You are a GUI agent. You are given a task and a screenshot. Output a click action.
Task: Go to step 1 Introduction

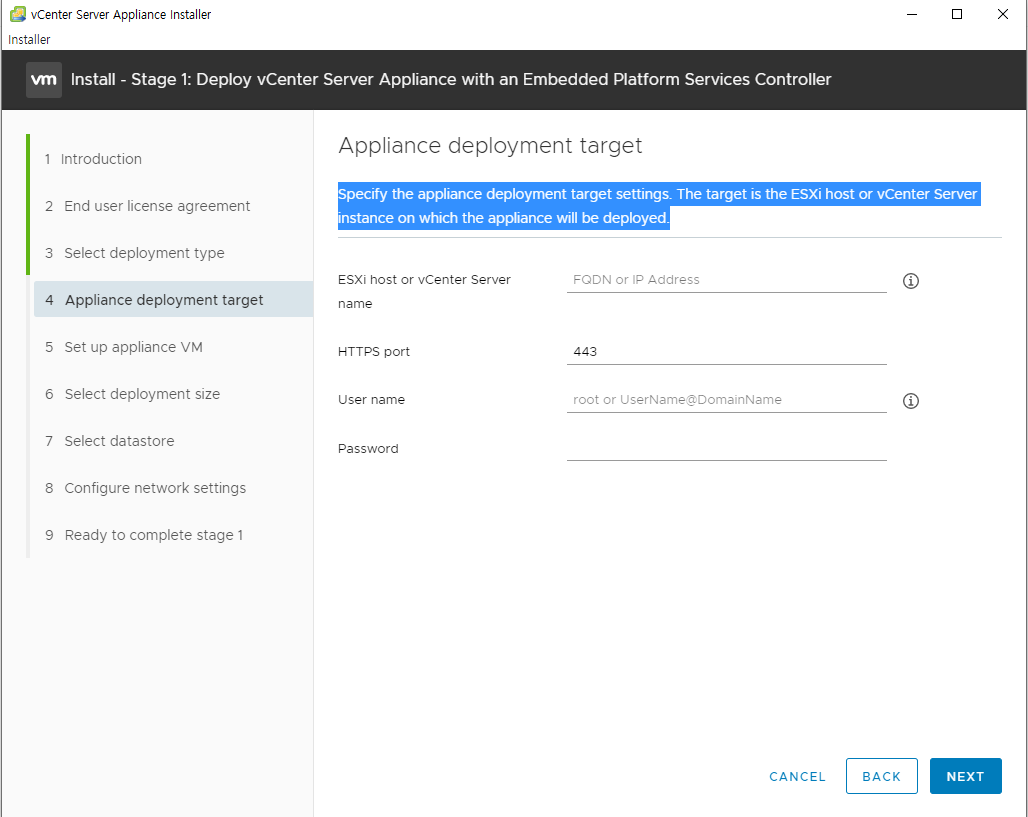(93, 159)
